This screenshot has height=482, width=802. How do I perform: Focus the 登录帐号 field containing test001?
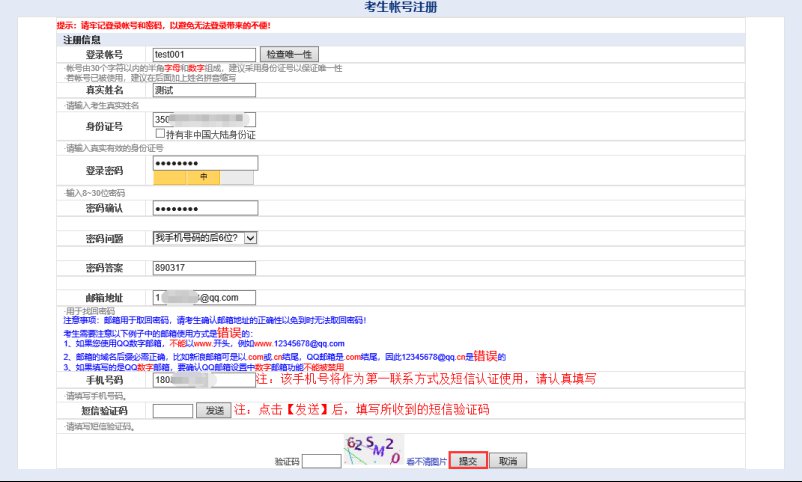click(204, 54)
